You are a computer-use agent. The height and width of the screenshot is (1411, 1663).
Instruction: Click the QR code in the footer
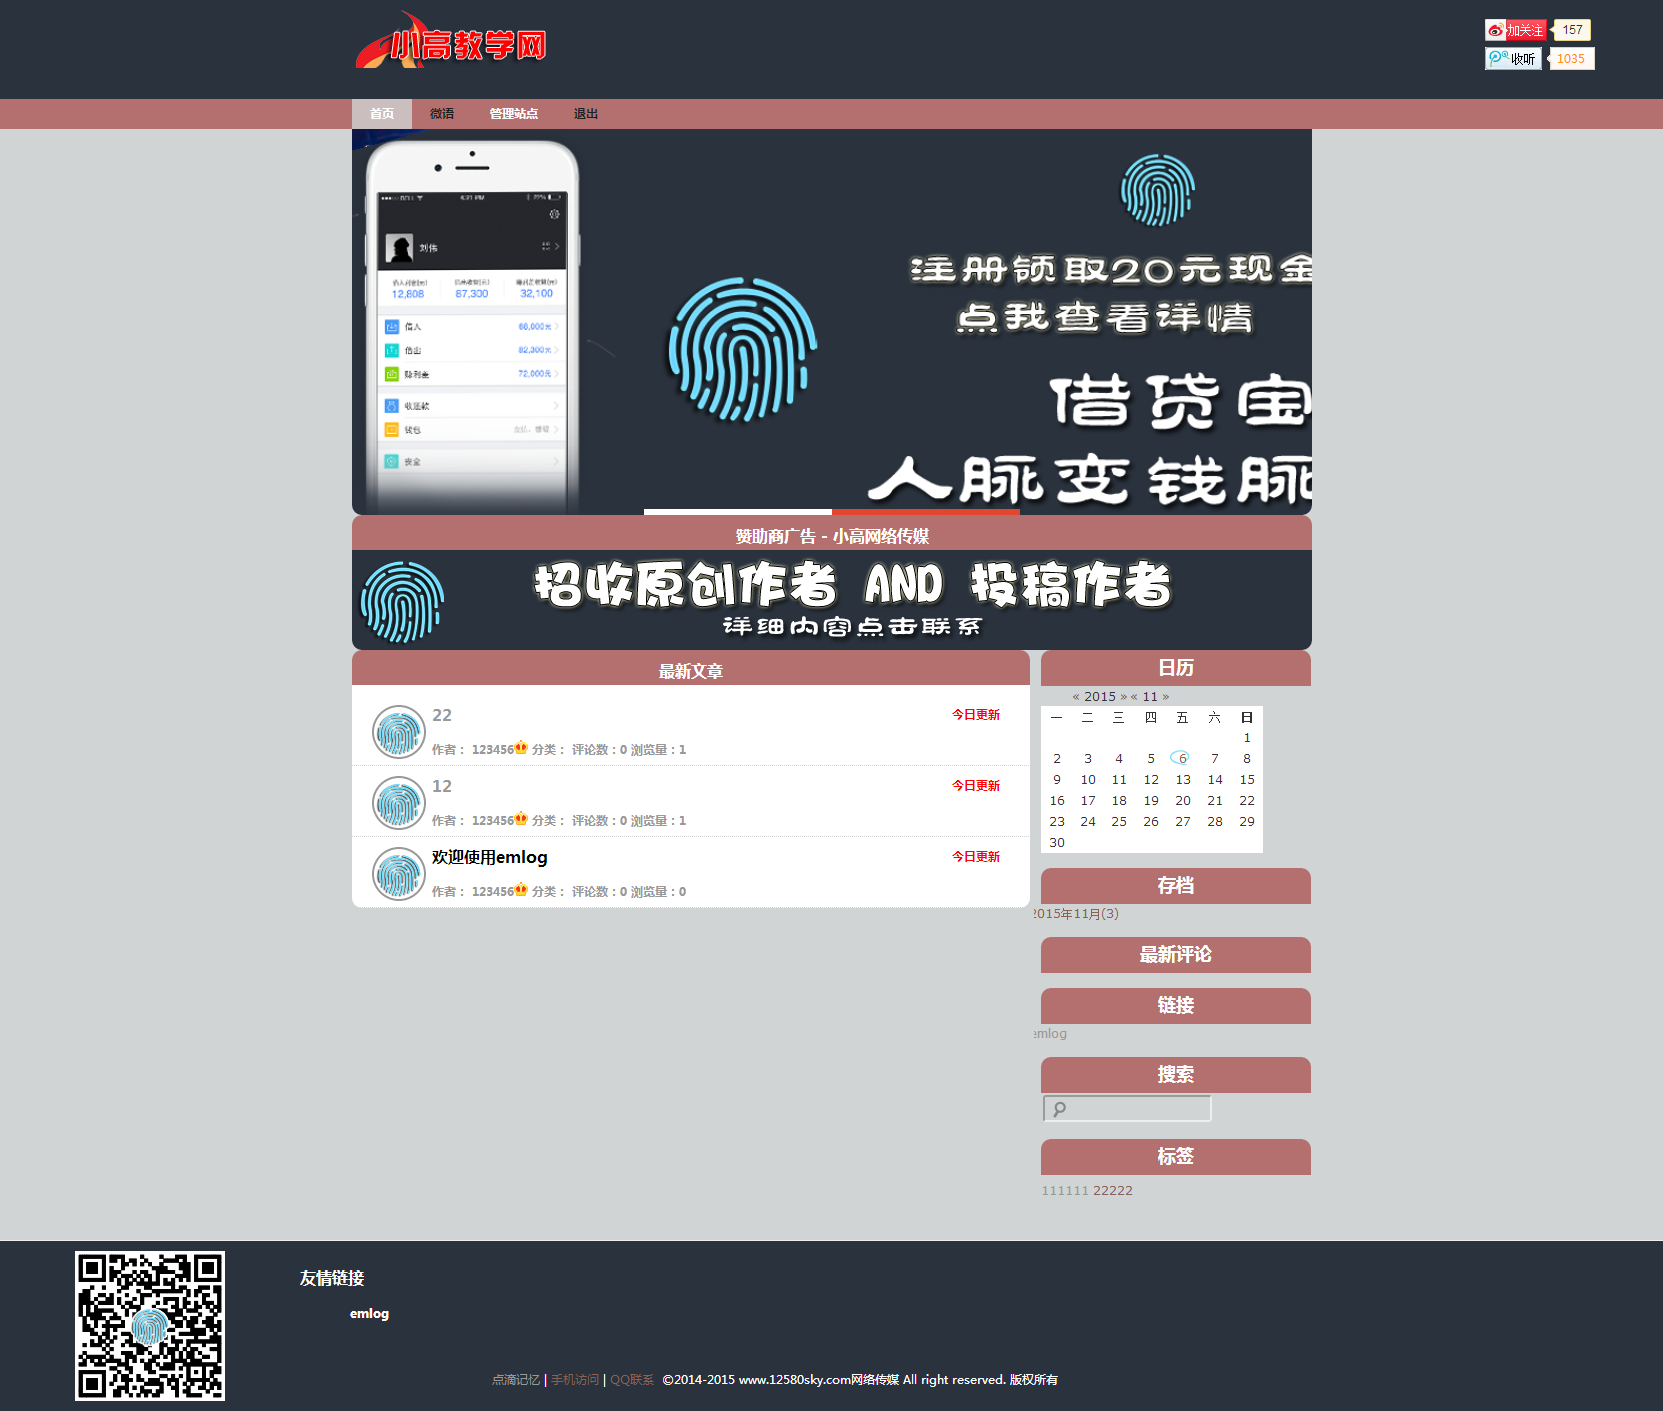[150, 1325]
